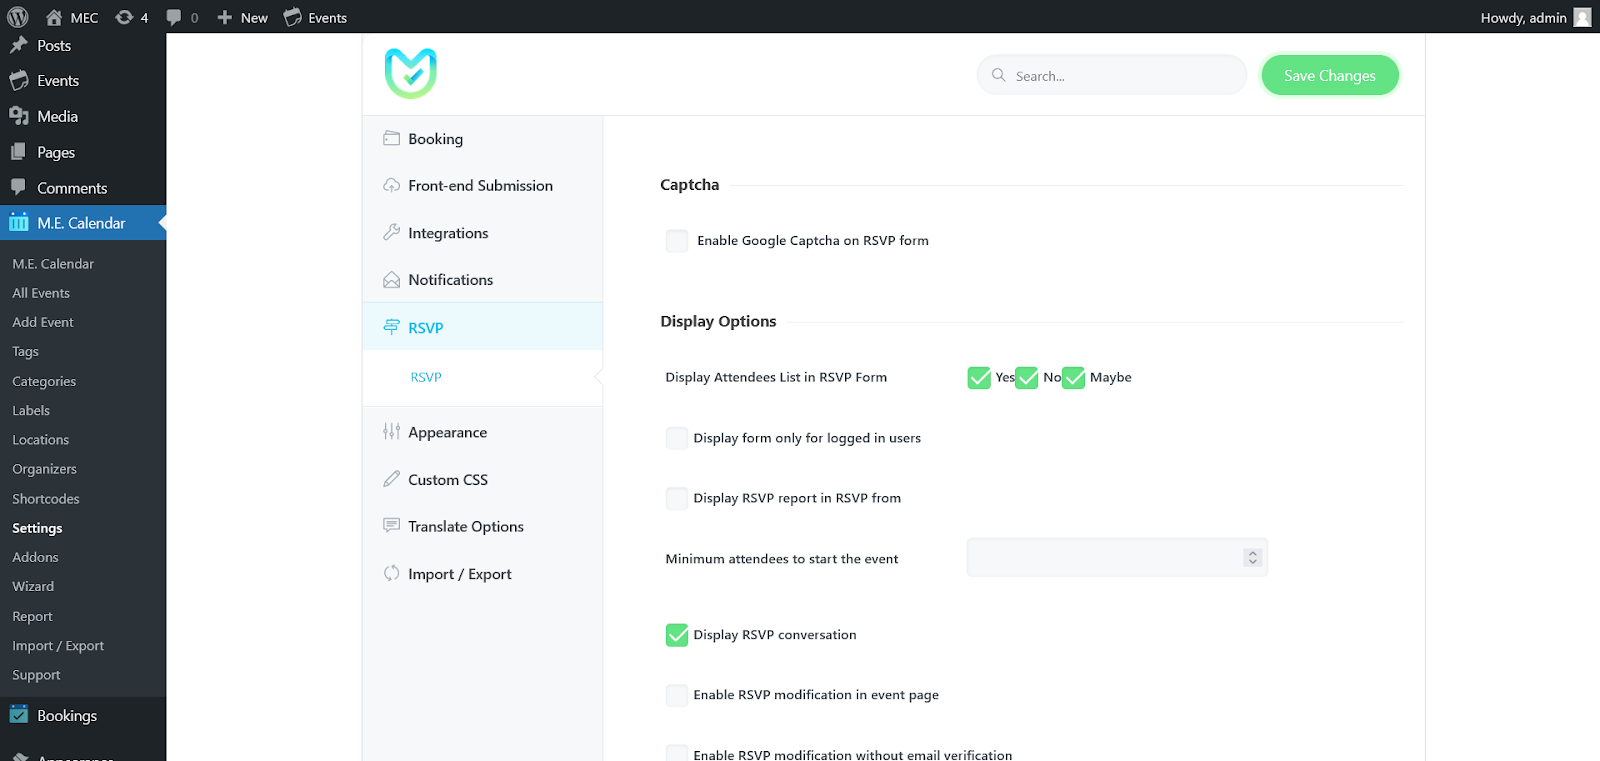1600x761 pixels.
Task: Click the admin avatar icon
Action: (1582, 17)
